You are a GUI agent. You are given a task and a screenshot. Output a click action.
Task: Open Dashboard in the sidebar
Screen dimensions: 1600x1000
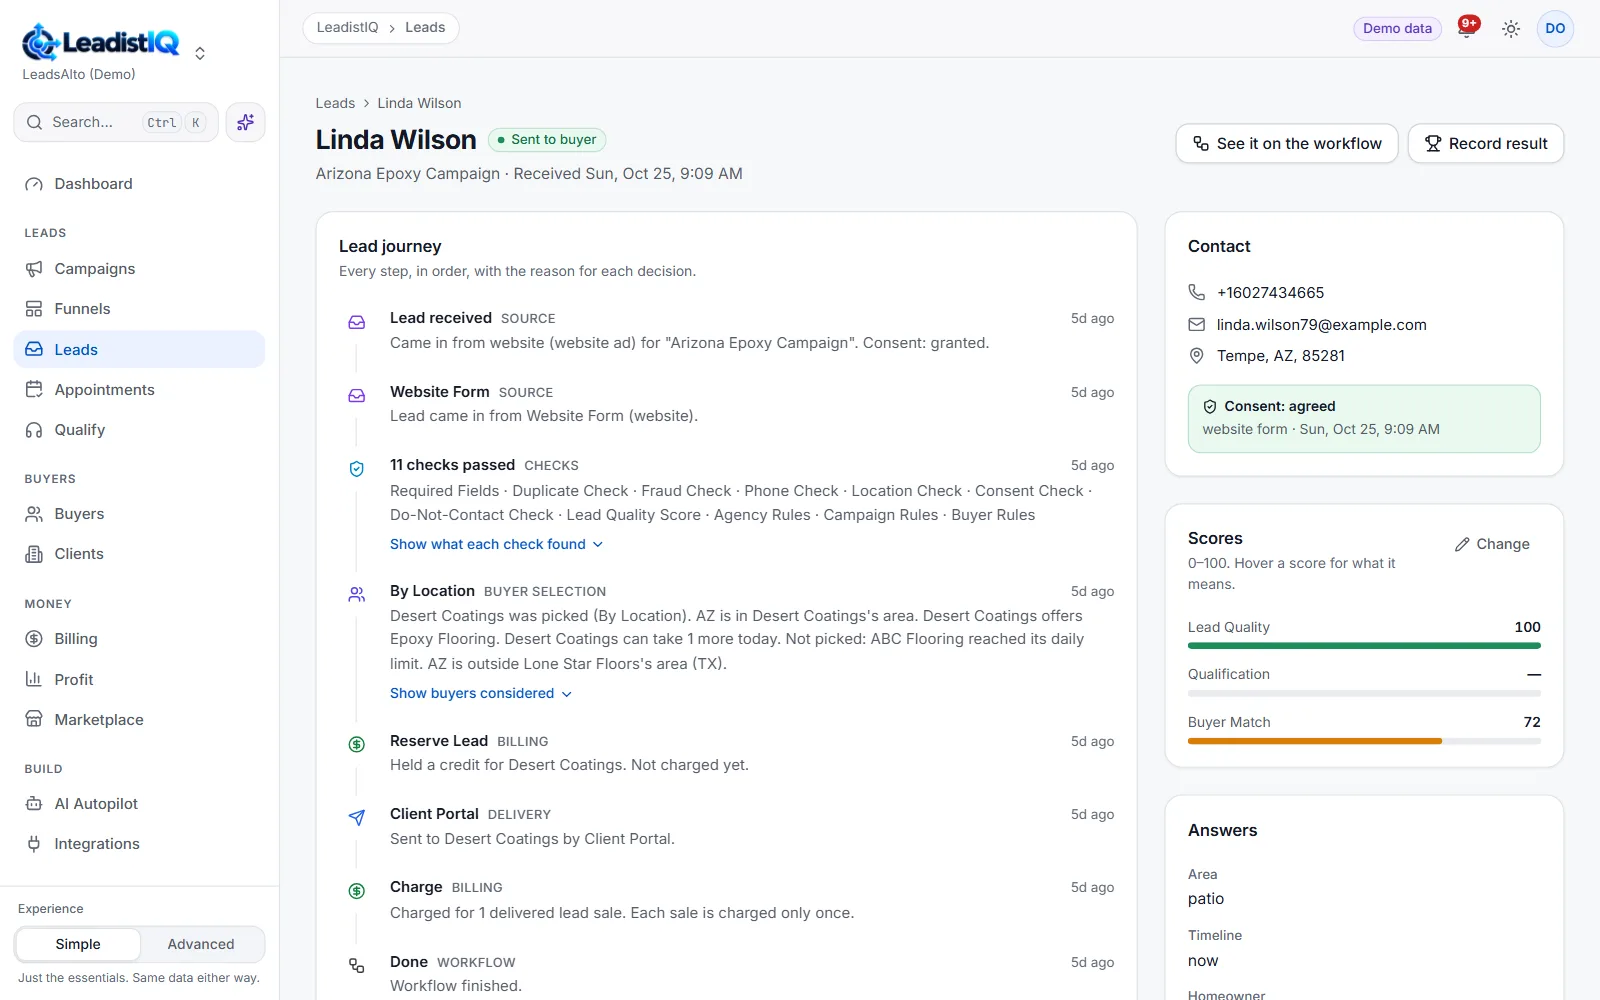click(139, 184)
